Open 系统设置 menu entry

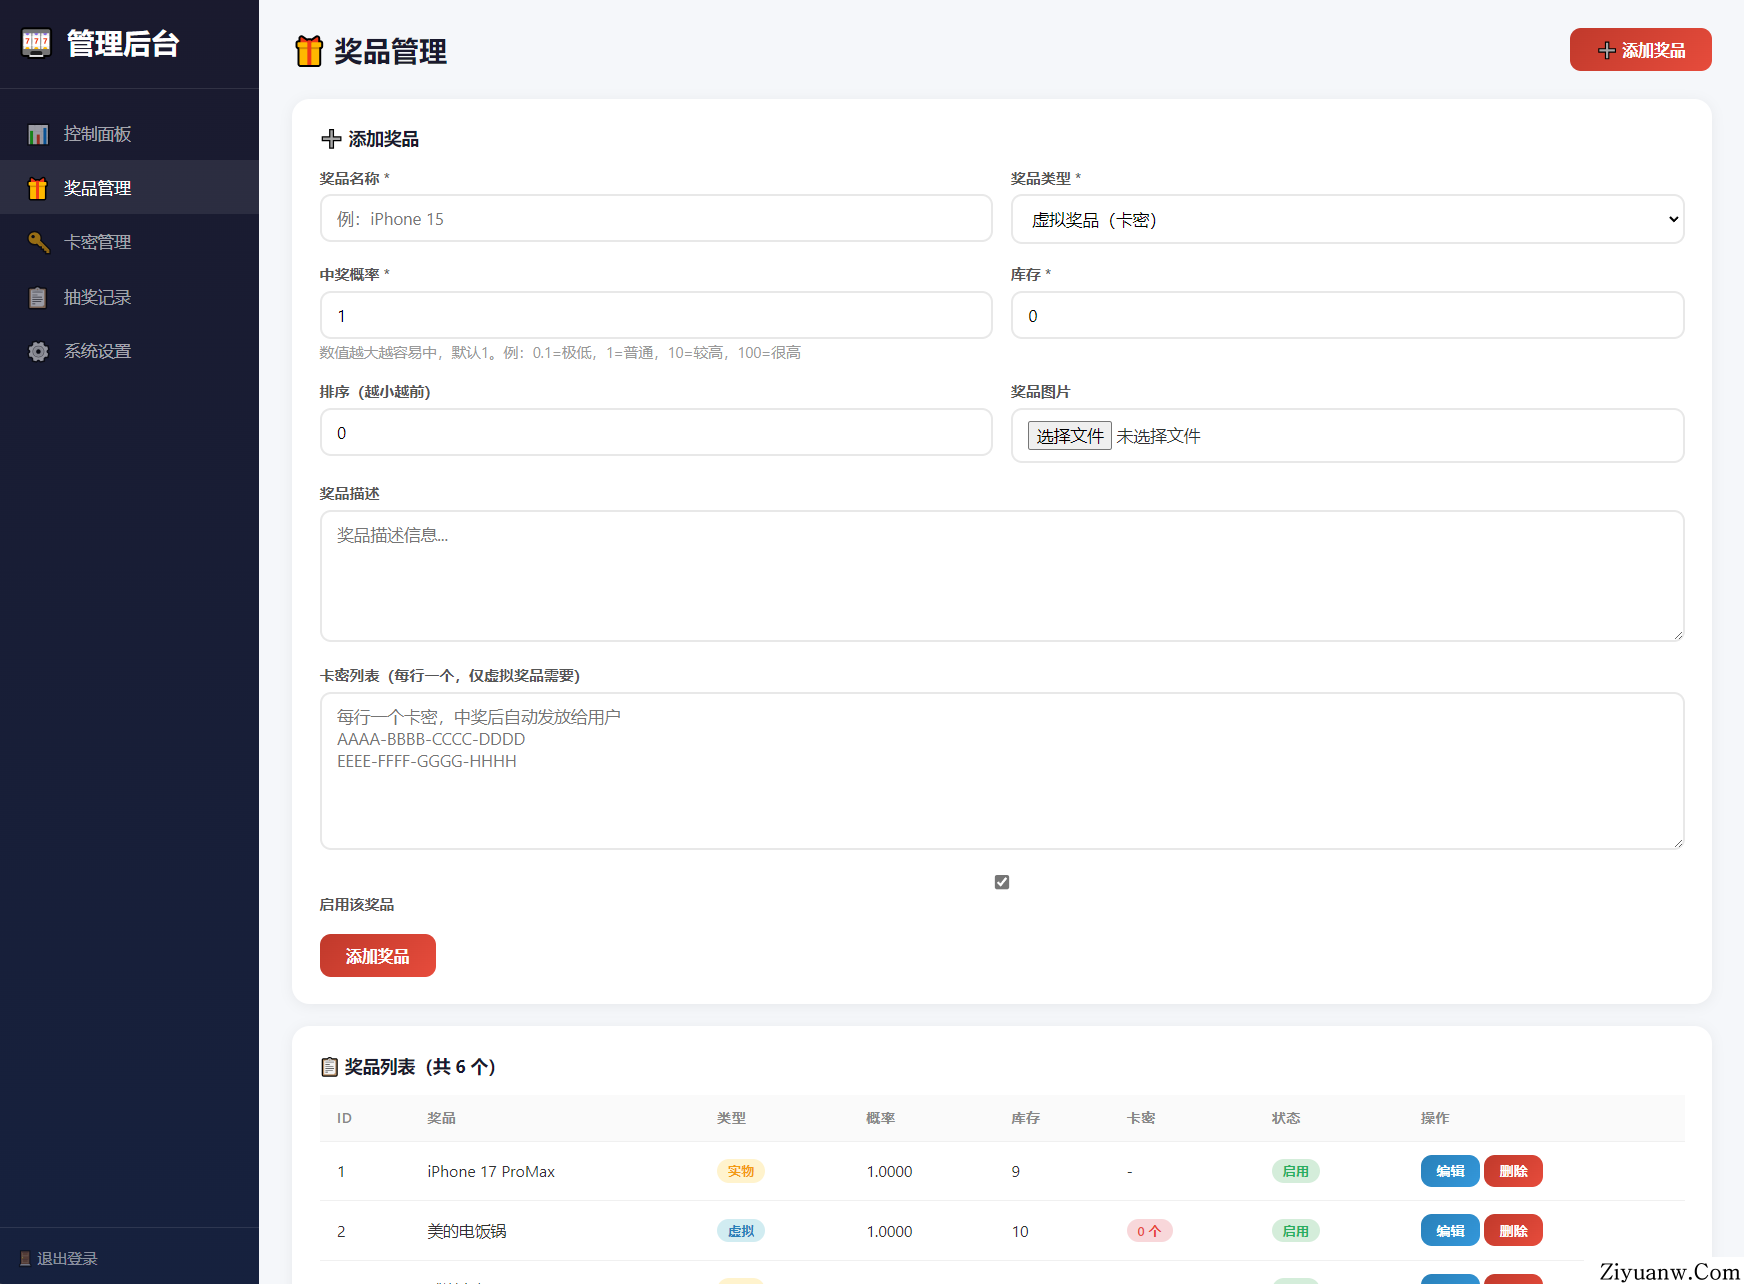point(129,351)
